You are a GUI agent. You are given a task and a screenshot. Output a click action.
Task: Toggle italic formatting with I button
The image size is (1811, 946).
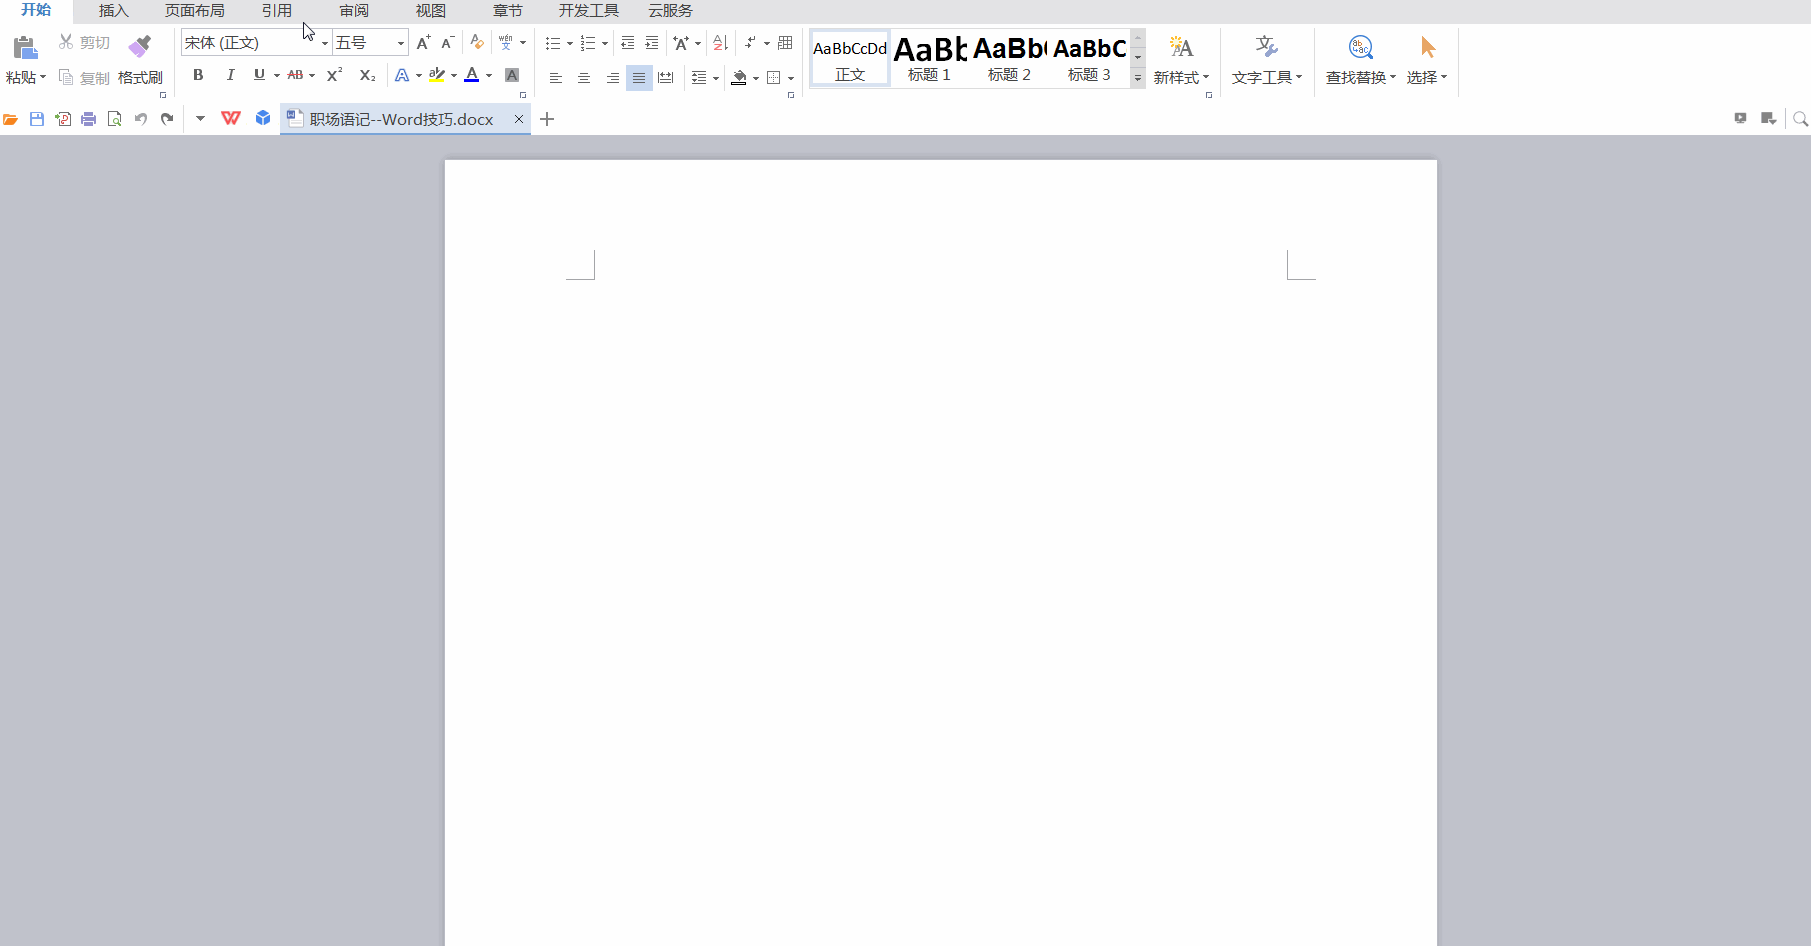point(230,75)
